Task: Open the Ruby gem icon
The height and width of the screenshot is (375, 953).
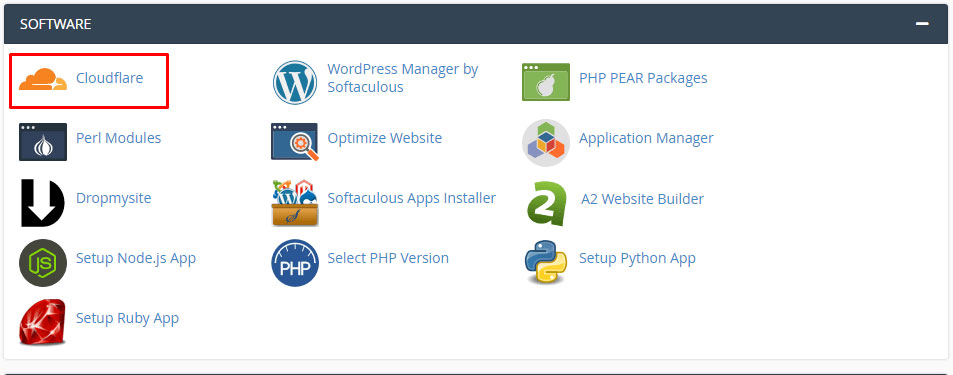Action: click(x=43, y=322)
